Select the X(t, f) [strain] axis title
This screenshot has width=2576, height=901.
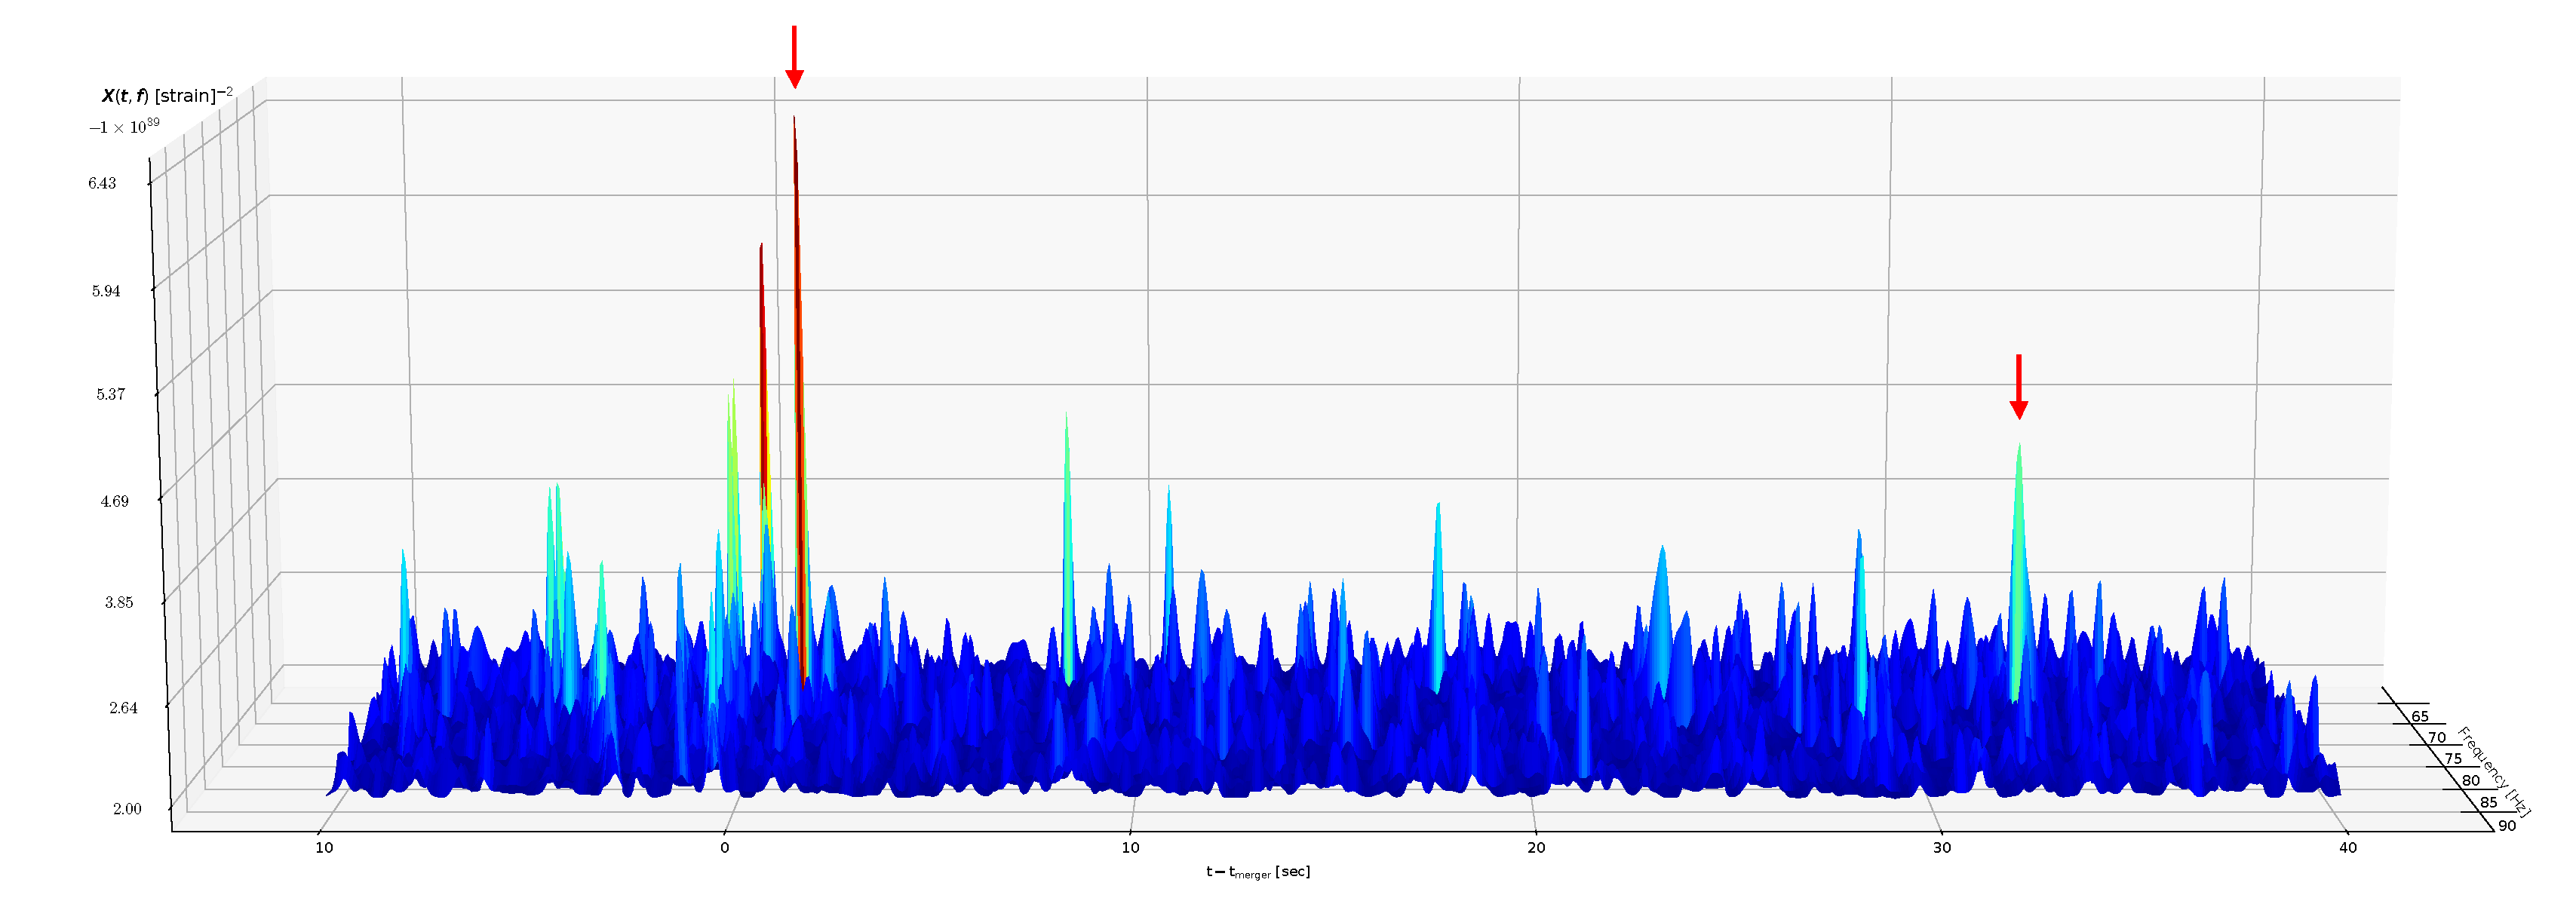tap(167, 96)
